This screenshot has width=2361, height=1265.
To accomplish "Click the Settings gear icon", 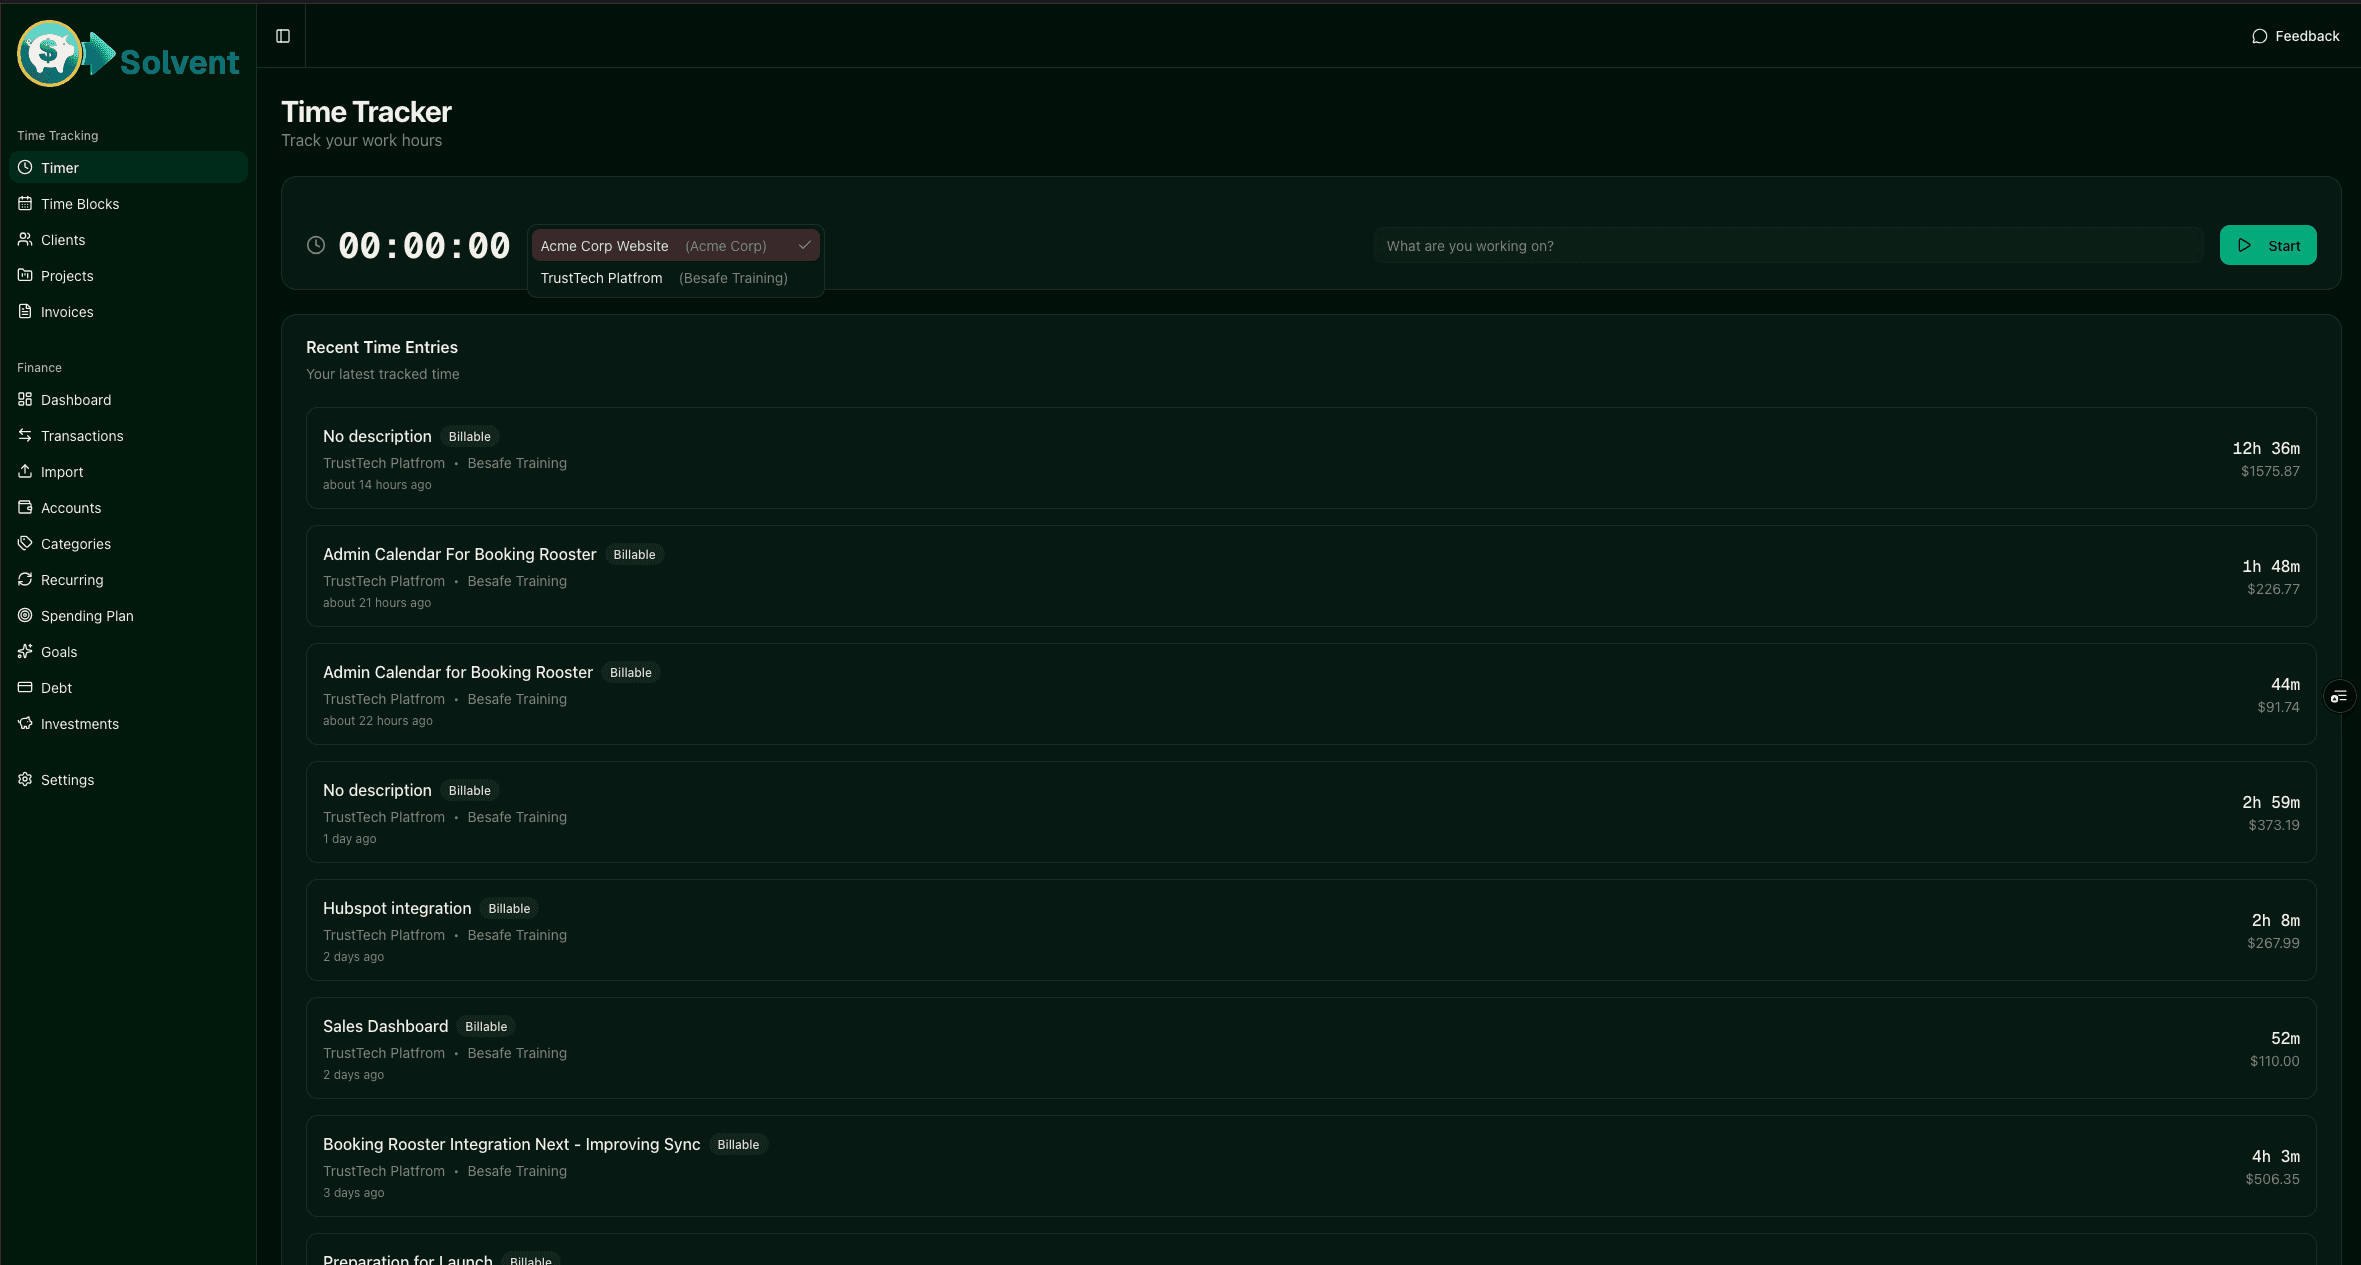I will pyautogui.click(x=26, y=779).
